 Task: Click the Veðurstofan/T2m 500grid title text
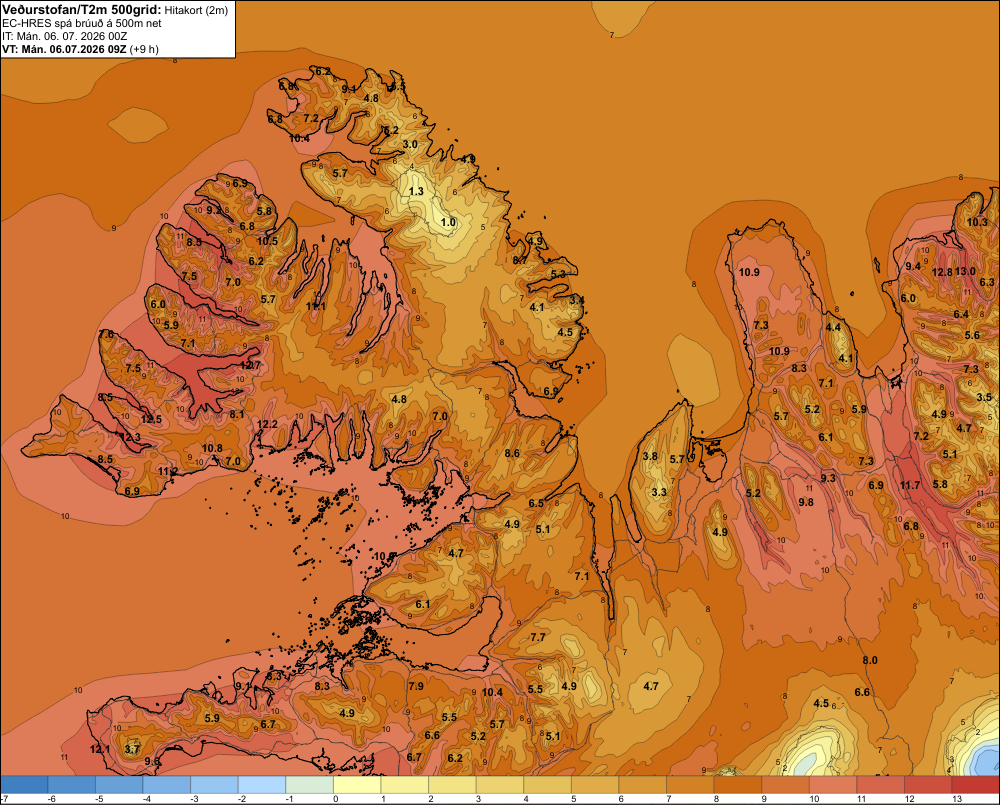82,10
